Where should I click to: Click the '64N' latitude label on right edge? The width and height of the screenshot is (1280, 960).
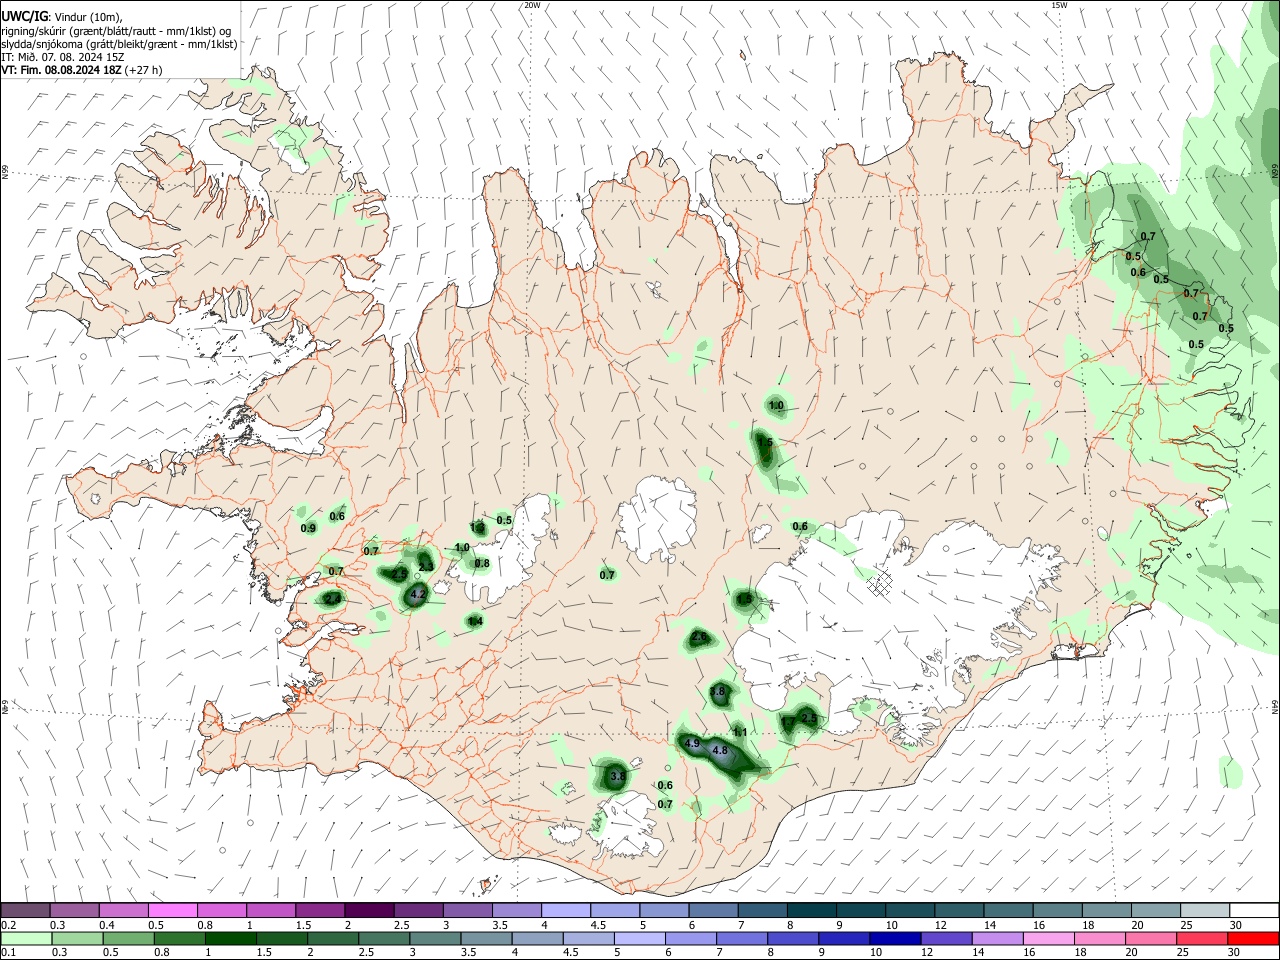click(x=1275, y=705)
